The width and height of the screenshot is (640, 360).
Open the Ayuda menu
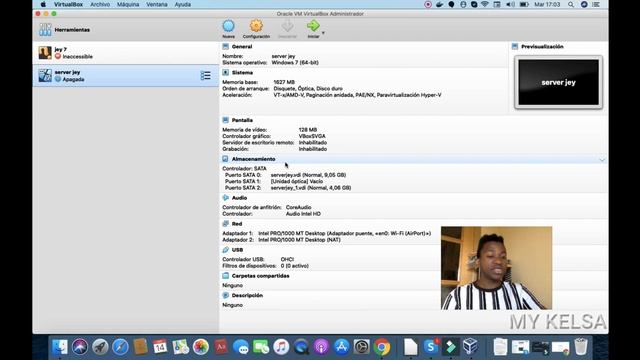183,4
